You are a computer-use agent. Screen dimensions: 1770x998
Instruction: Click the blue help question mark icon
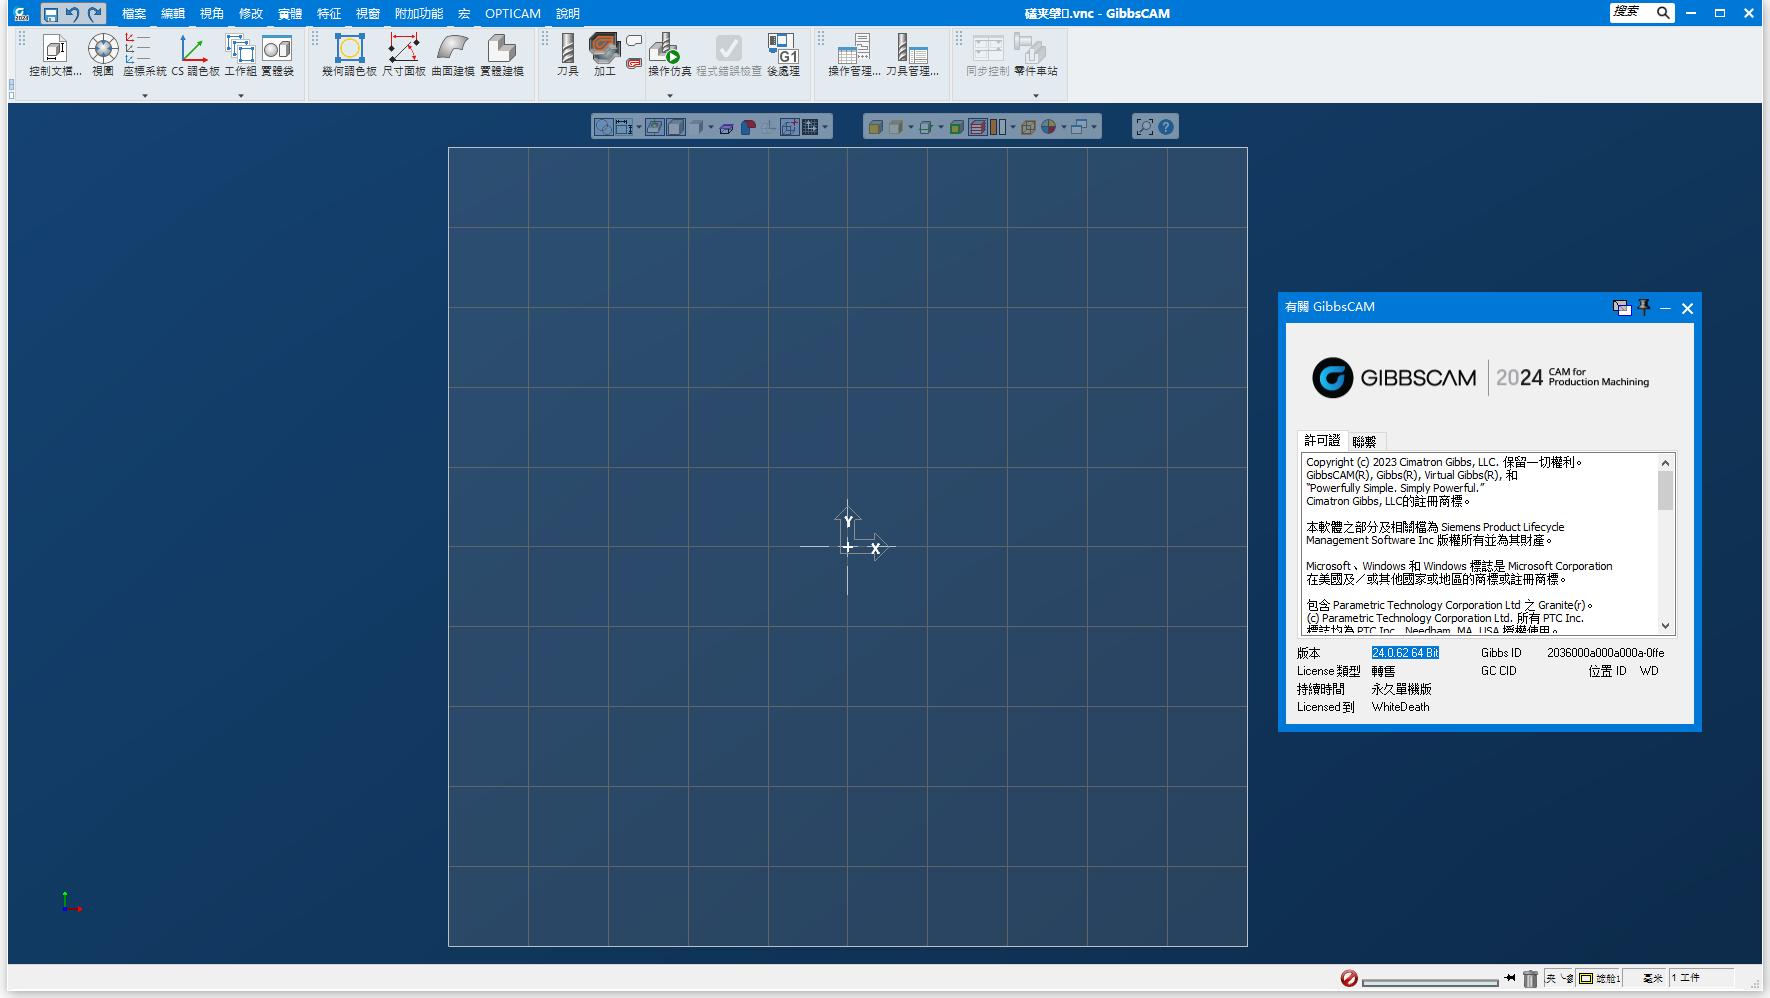(x=1166, y=127)
